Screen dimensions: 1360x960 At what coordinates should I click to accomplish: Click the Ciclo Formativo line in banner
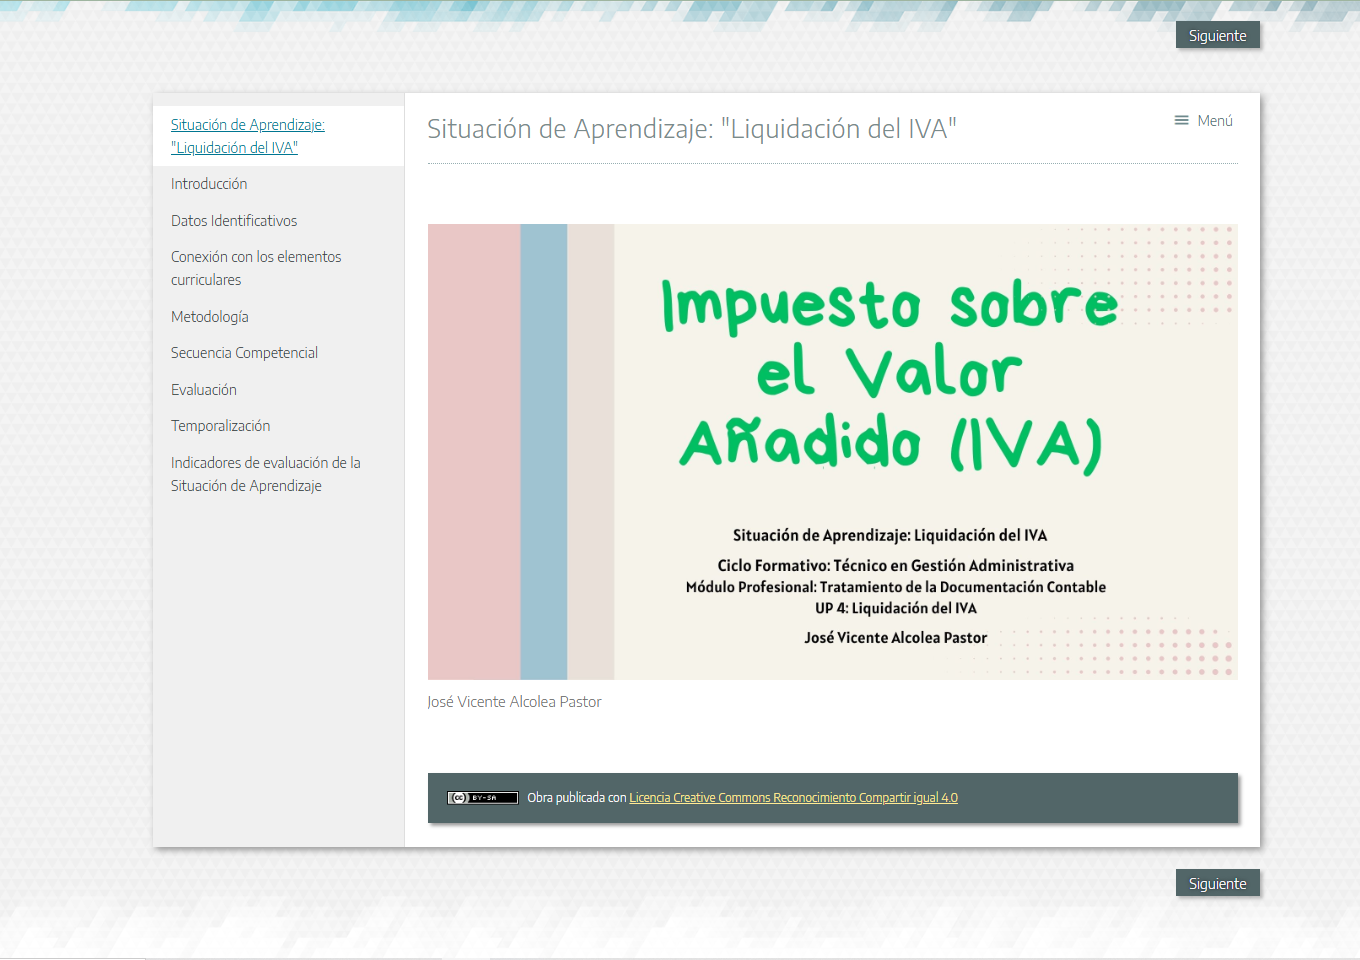[x=895, y=566]
